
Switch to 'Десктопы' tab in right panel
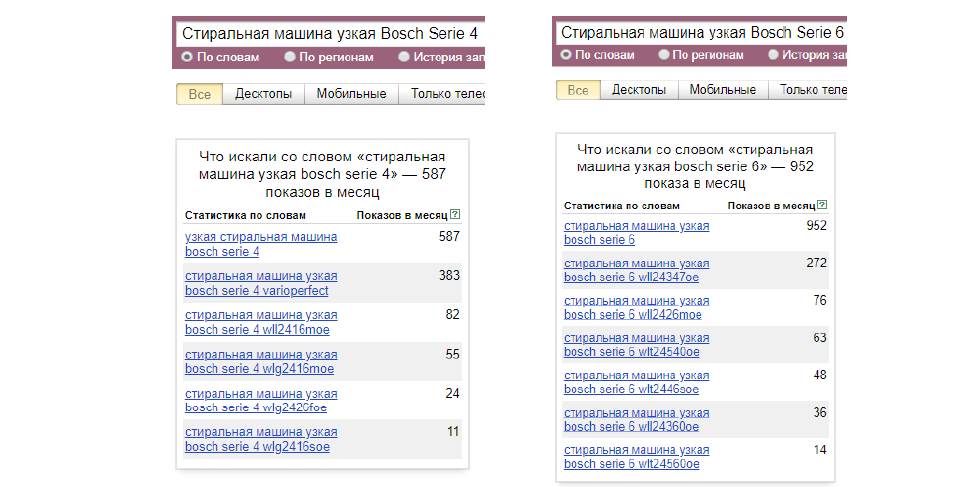coord(639,90)
